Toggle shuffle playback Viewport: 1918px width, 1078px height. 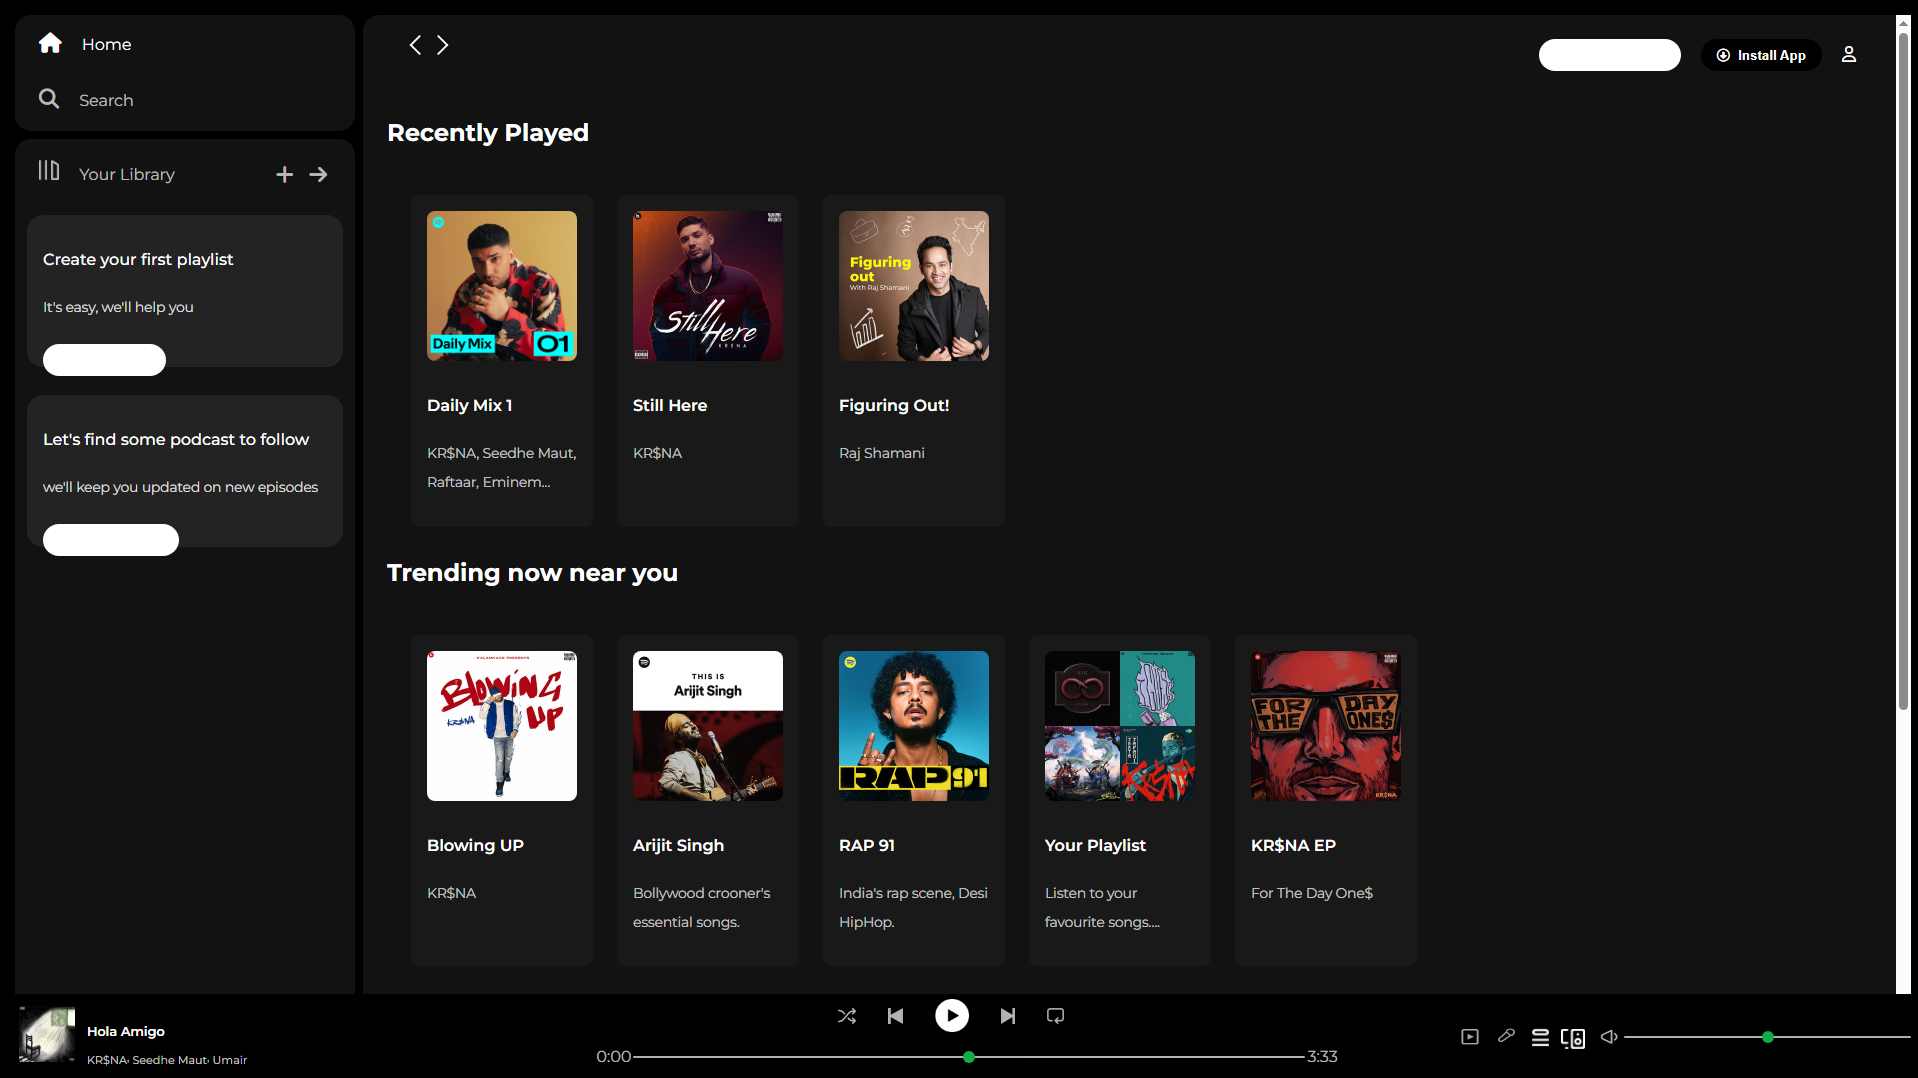pyautogui.click(x=847, y=1016)
